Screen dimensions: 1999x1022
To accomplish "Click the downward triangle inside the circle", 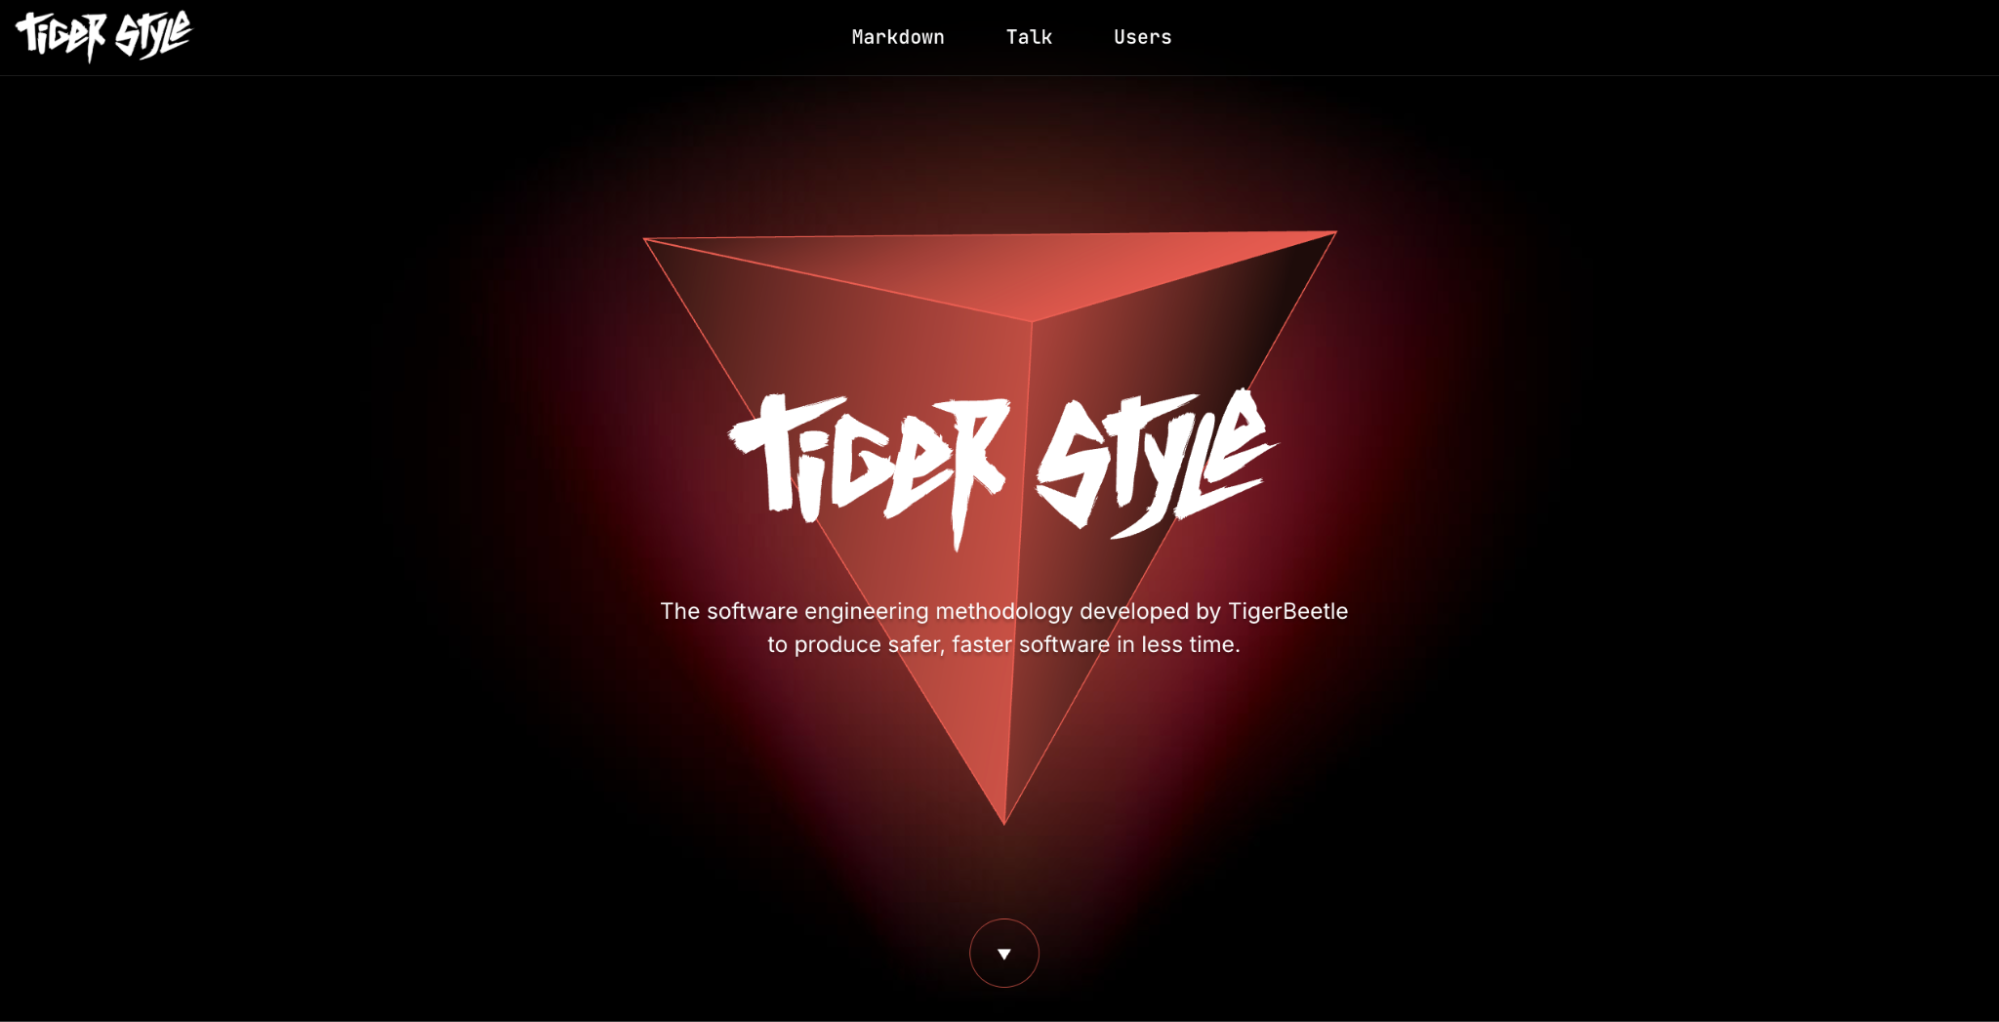I will 1004,954.
